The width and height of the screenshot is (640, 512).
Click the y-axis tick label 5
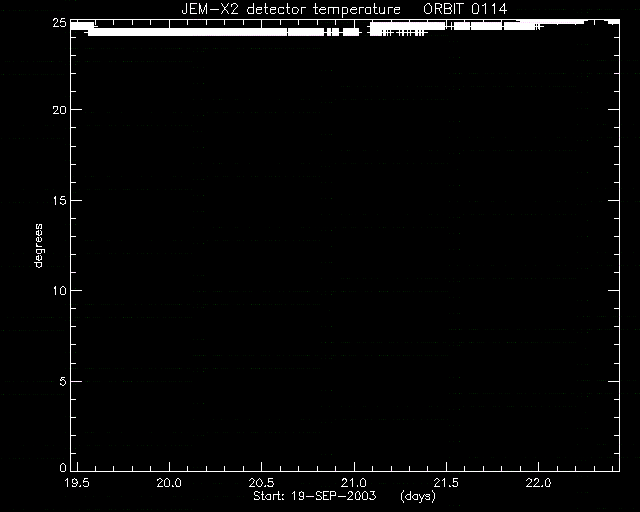(x=63, y=382)
